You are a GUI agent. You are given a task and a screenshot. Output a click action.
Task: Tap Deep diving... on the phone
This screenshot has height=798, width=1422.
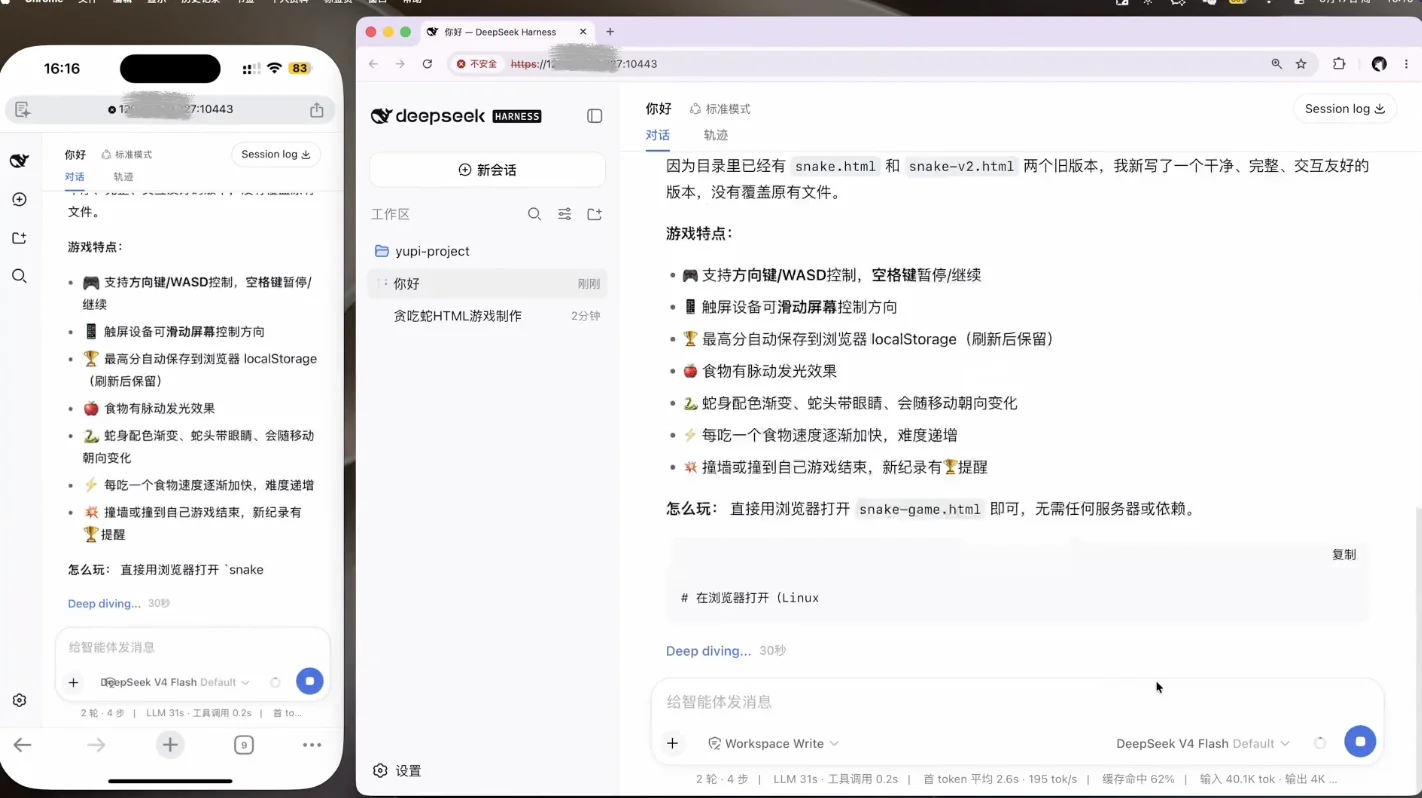coord(104,604)
